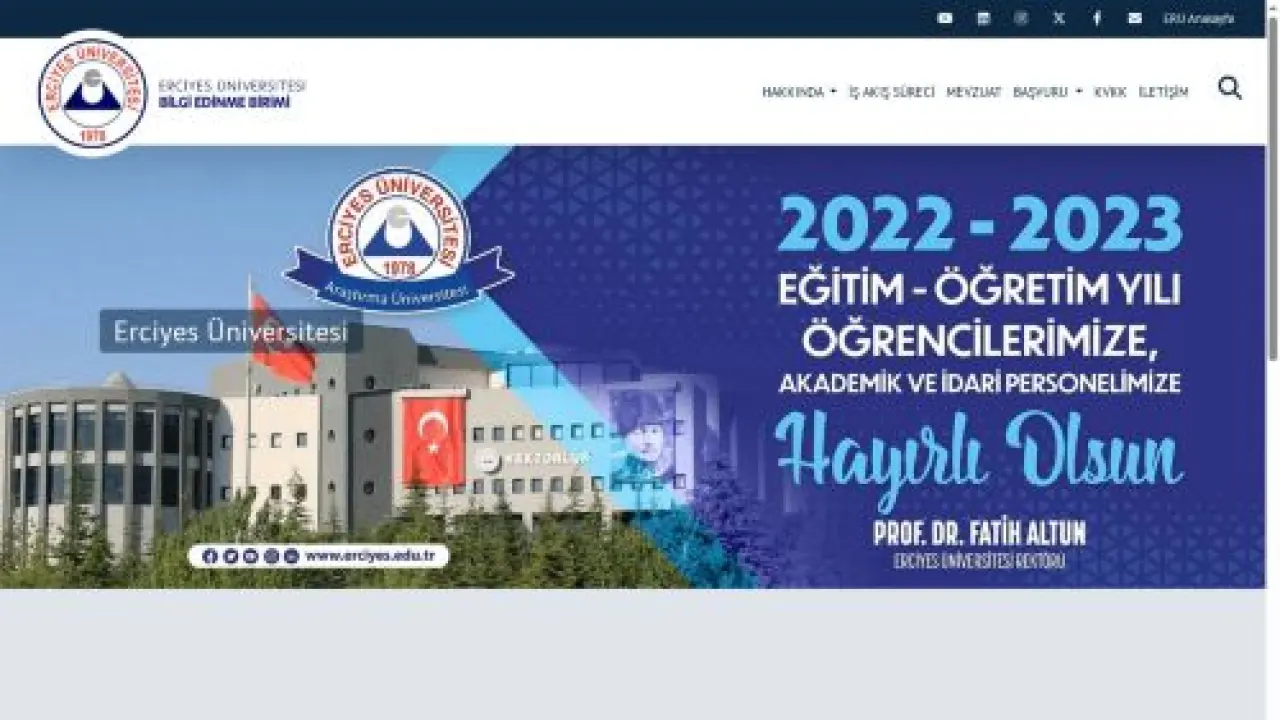Screen dimensions: 1280x720
Task: Expand the BAŞVURU dropdown menu
Action: [1047, 92]
